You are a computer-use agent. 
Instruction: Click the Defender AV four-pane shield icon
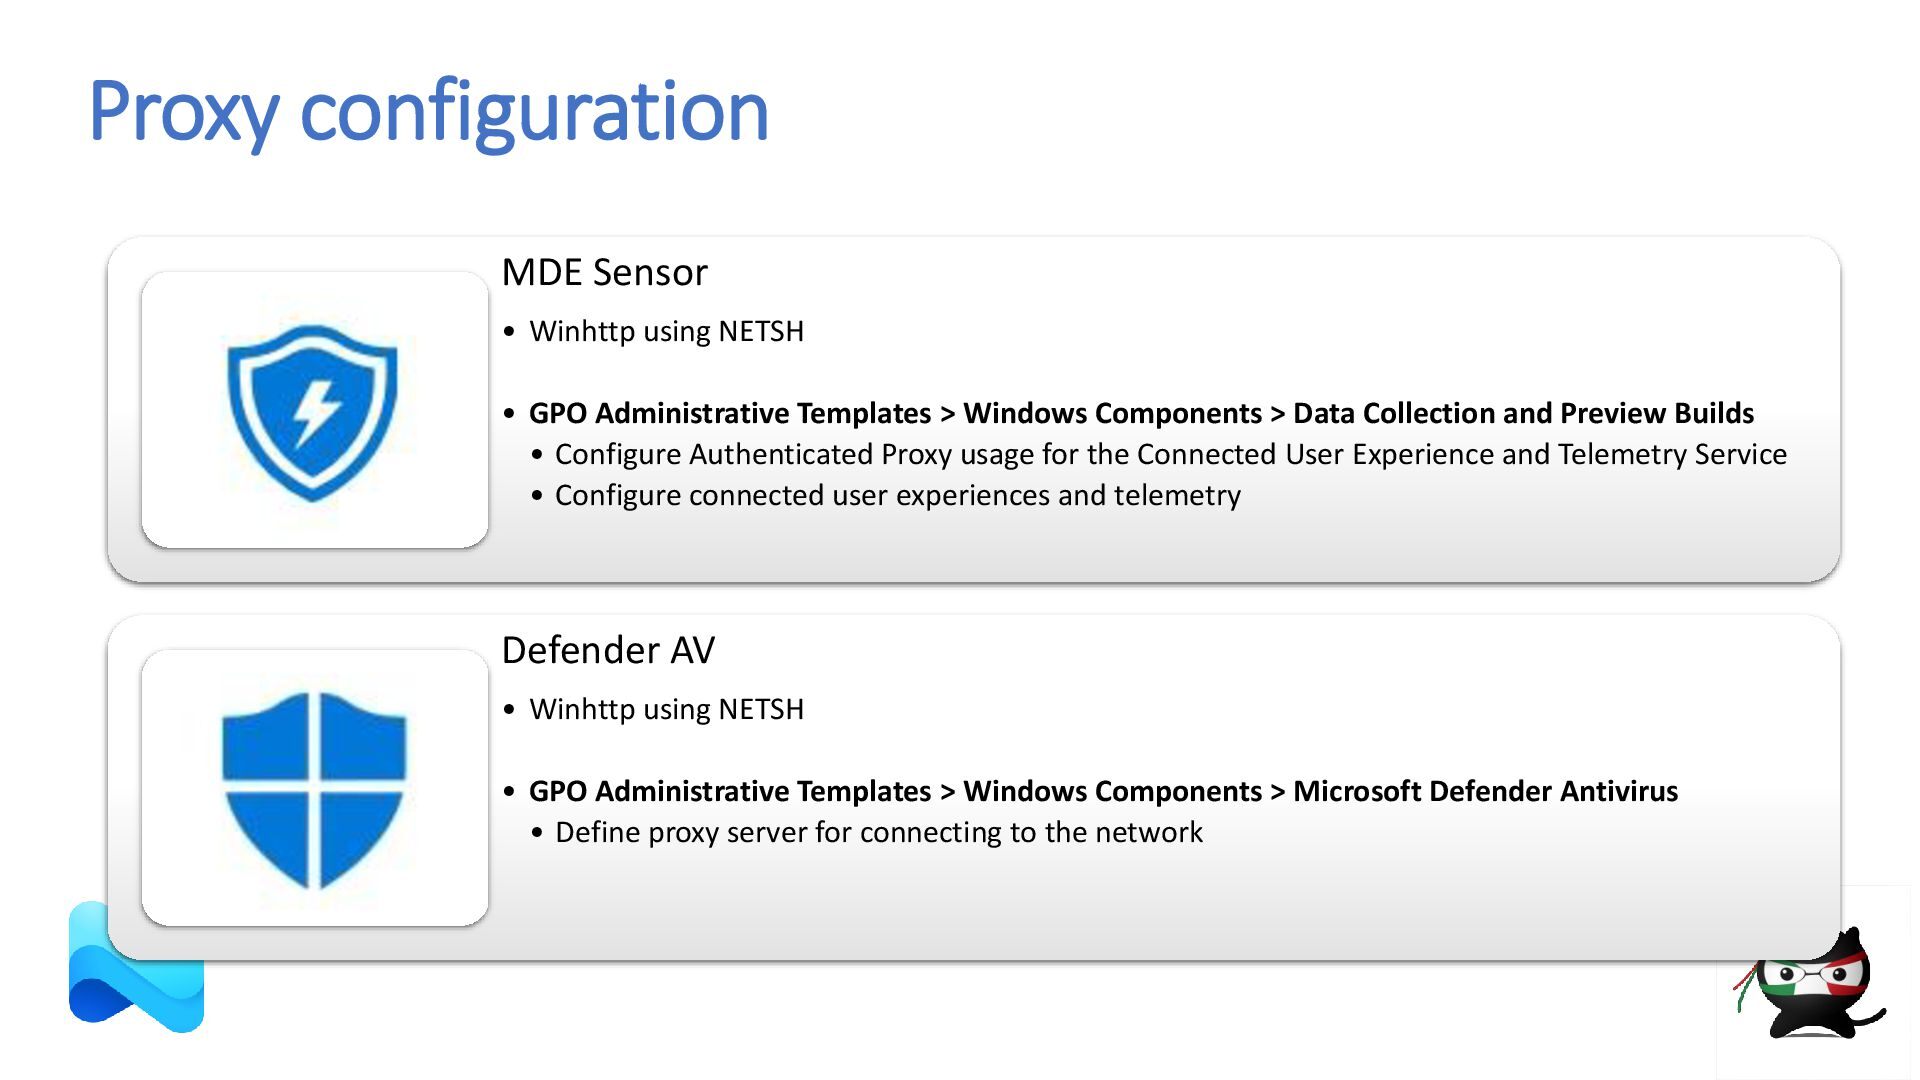click(314, 789)
